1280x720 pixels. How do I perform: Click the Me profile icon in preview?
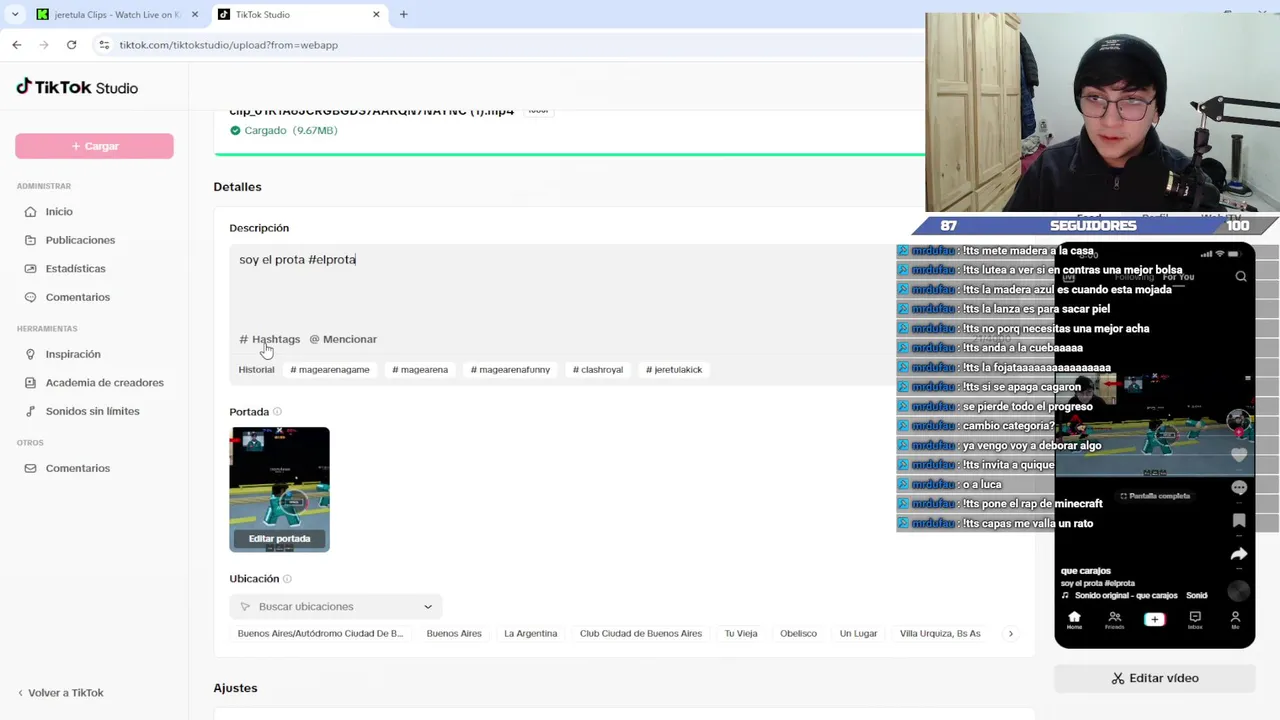[x=1235, y=619]
